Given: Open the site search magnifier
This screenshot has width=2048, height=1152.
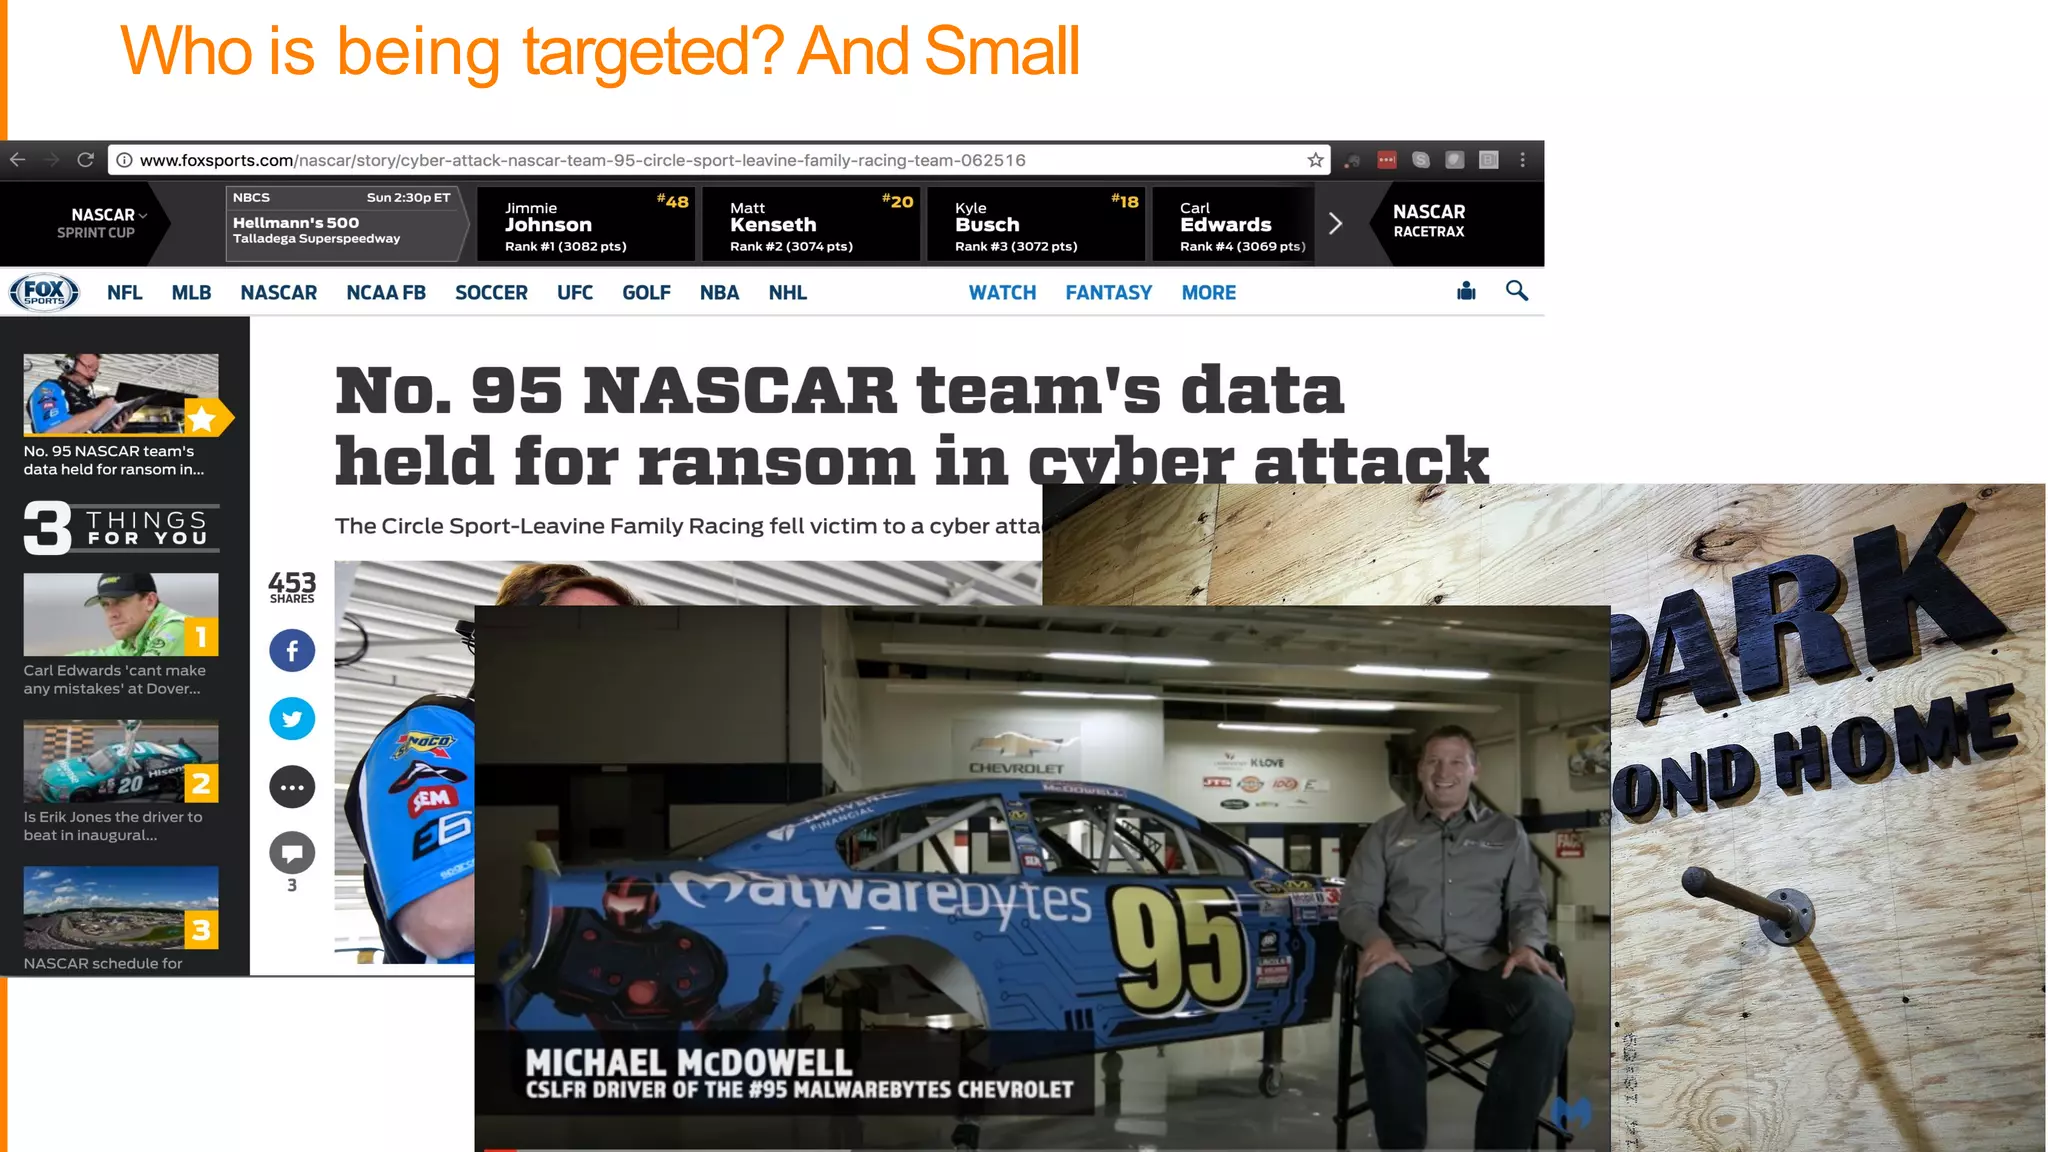Looking at the screenshot, I should [1516, 291].
